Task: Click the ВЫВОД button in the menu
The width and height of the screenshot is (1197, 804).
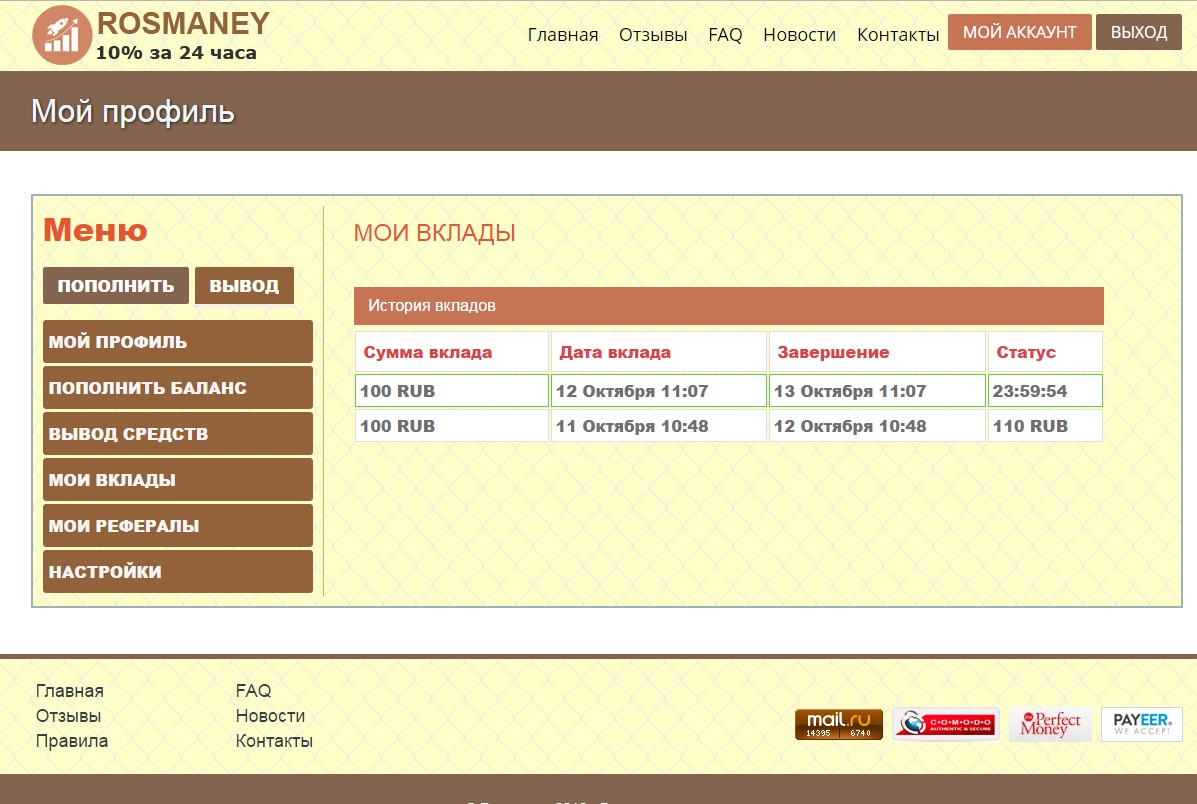Action: 244,285
